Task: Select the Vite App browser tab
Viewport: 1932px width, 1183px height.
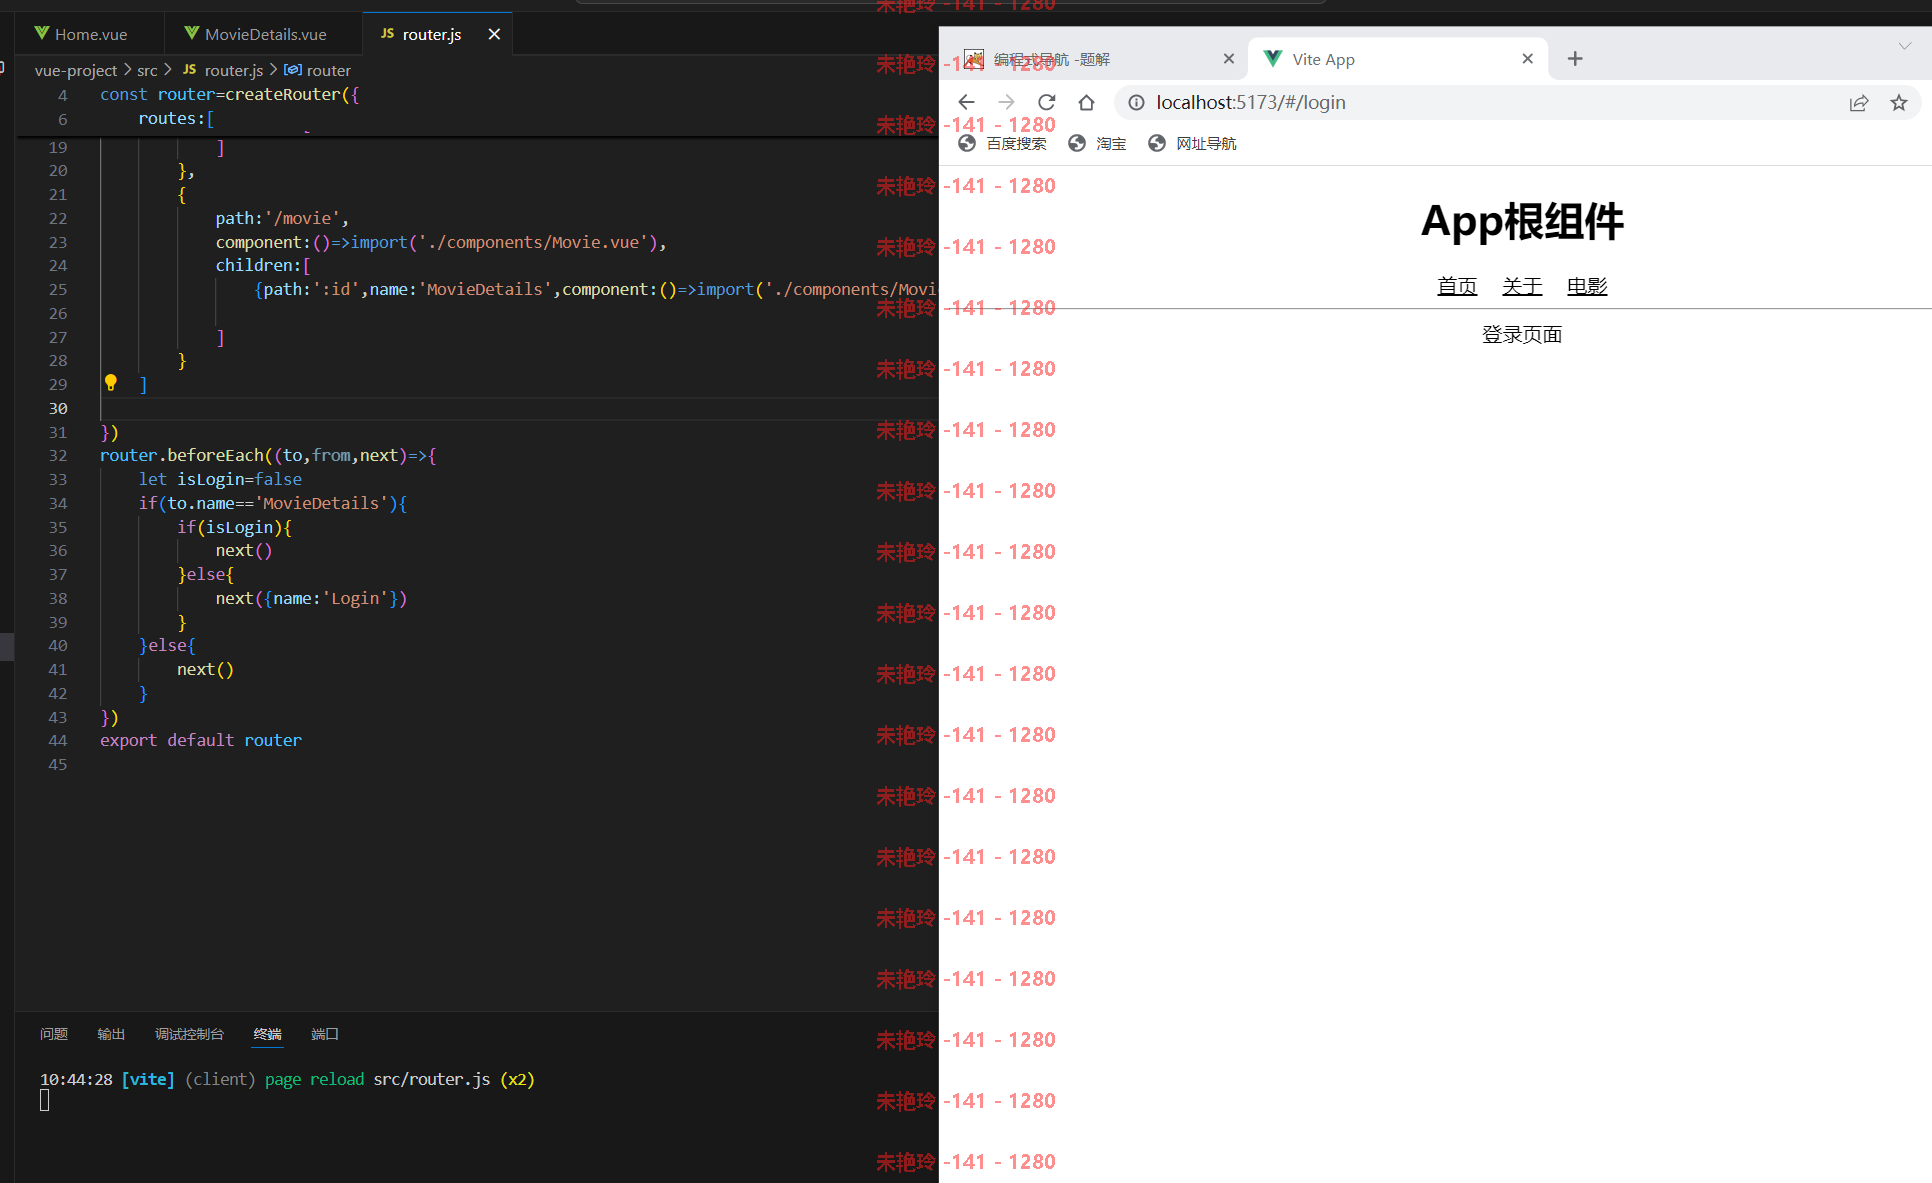Action: pyautogui.click(x=1395, y=59)
